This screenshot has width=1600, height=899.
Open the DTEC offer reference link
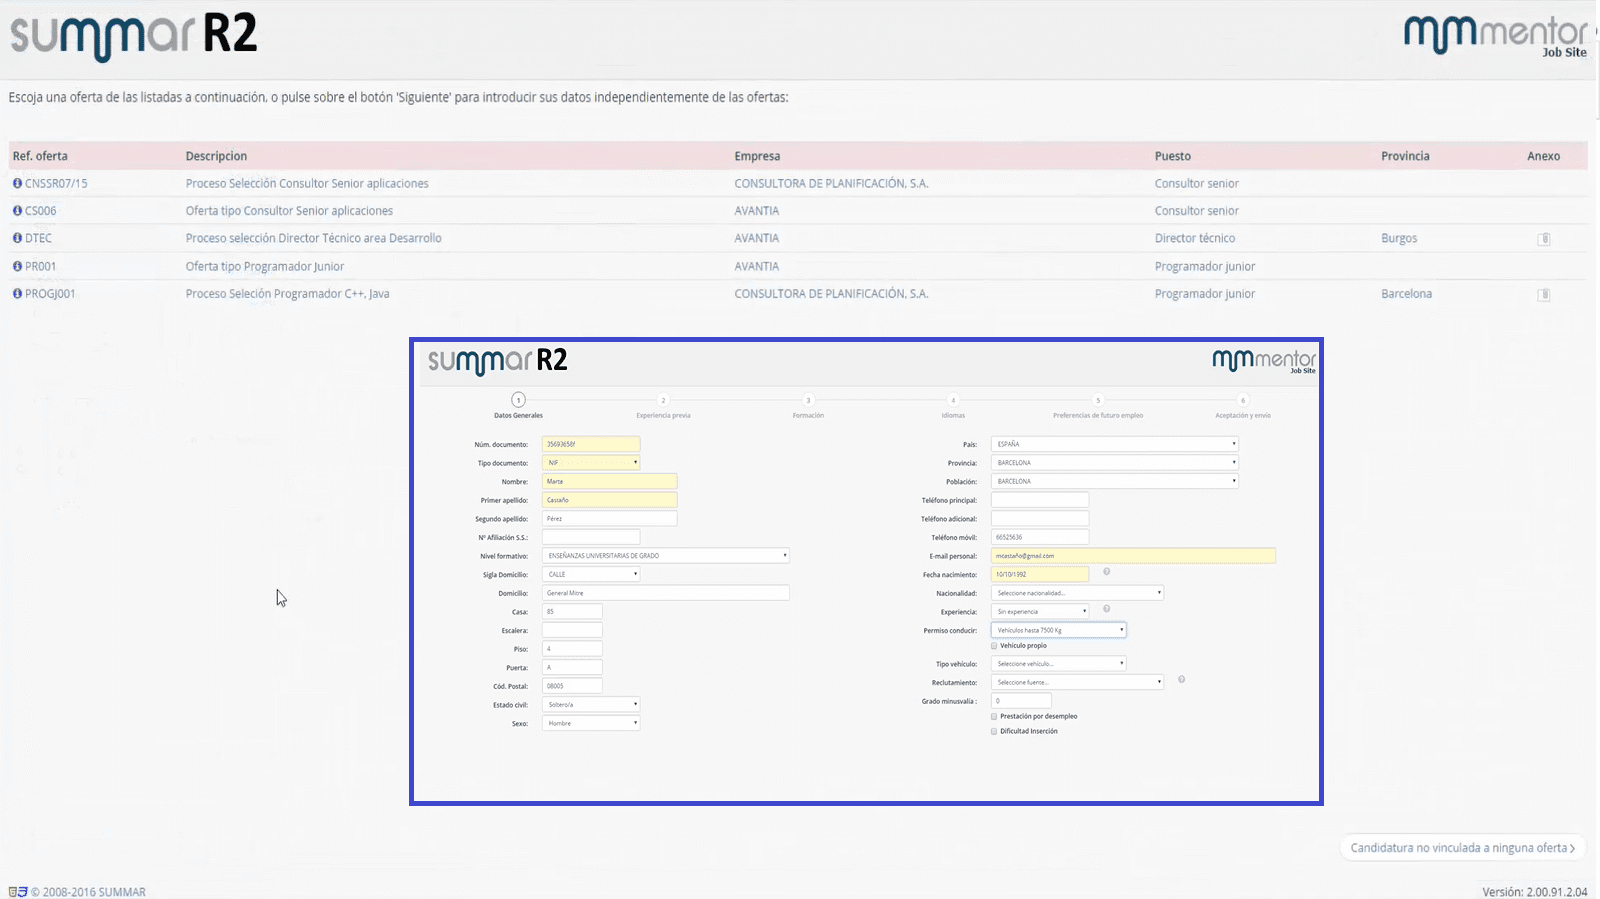click(38, 238)
